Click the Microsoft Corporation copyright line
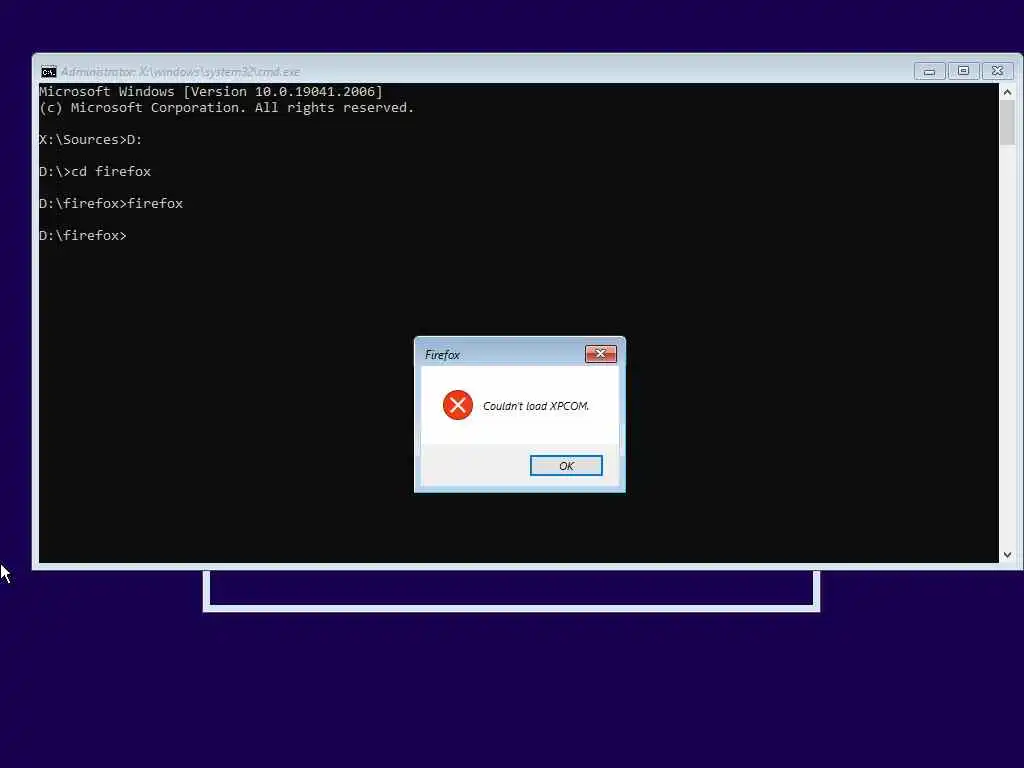 click(227, 108)
